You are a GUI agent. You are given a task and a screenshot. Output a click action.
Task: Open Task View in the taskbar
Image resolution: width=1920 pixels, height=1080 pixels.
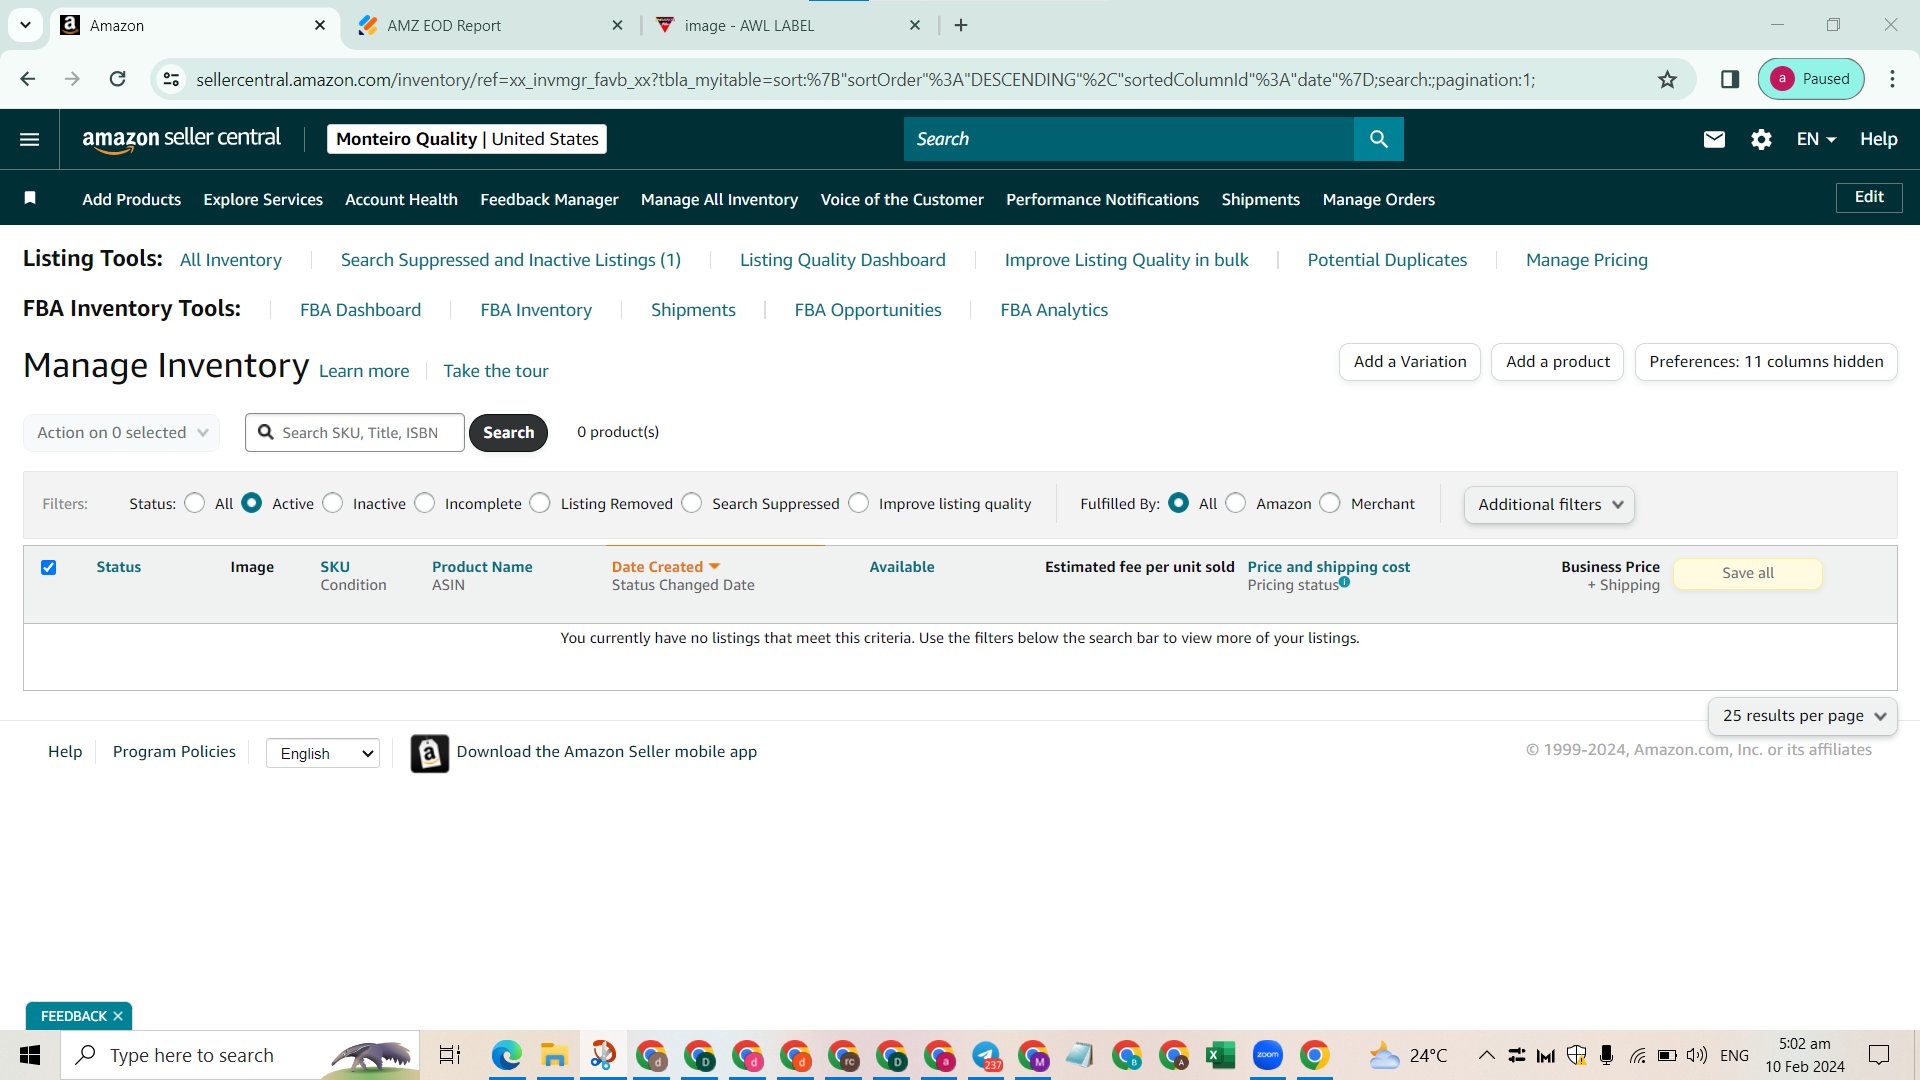(x=450, y=1055)
